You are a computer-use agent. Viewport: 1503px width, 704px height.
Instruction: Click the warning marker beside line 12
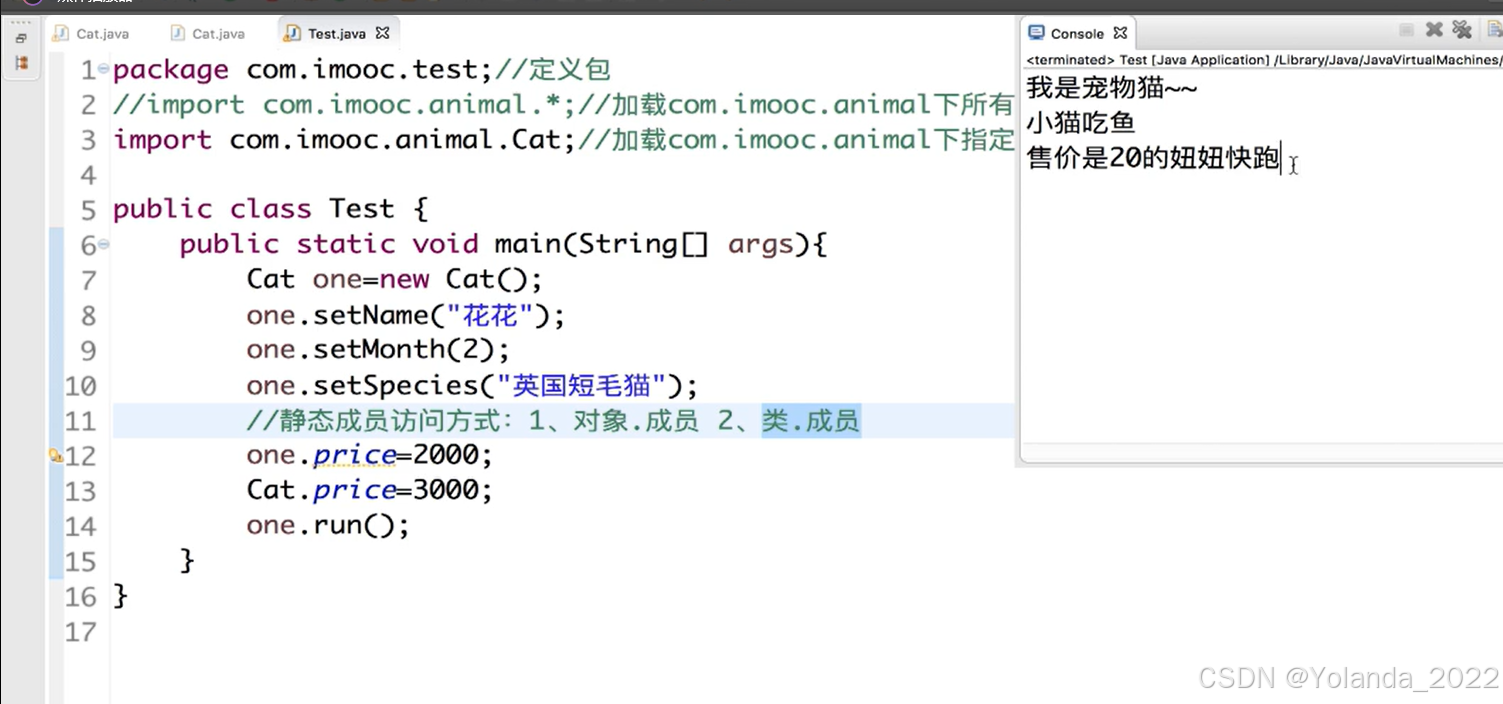[56, 455]
